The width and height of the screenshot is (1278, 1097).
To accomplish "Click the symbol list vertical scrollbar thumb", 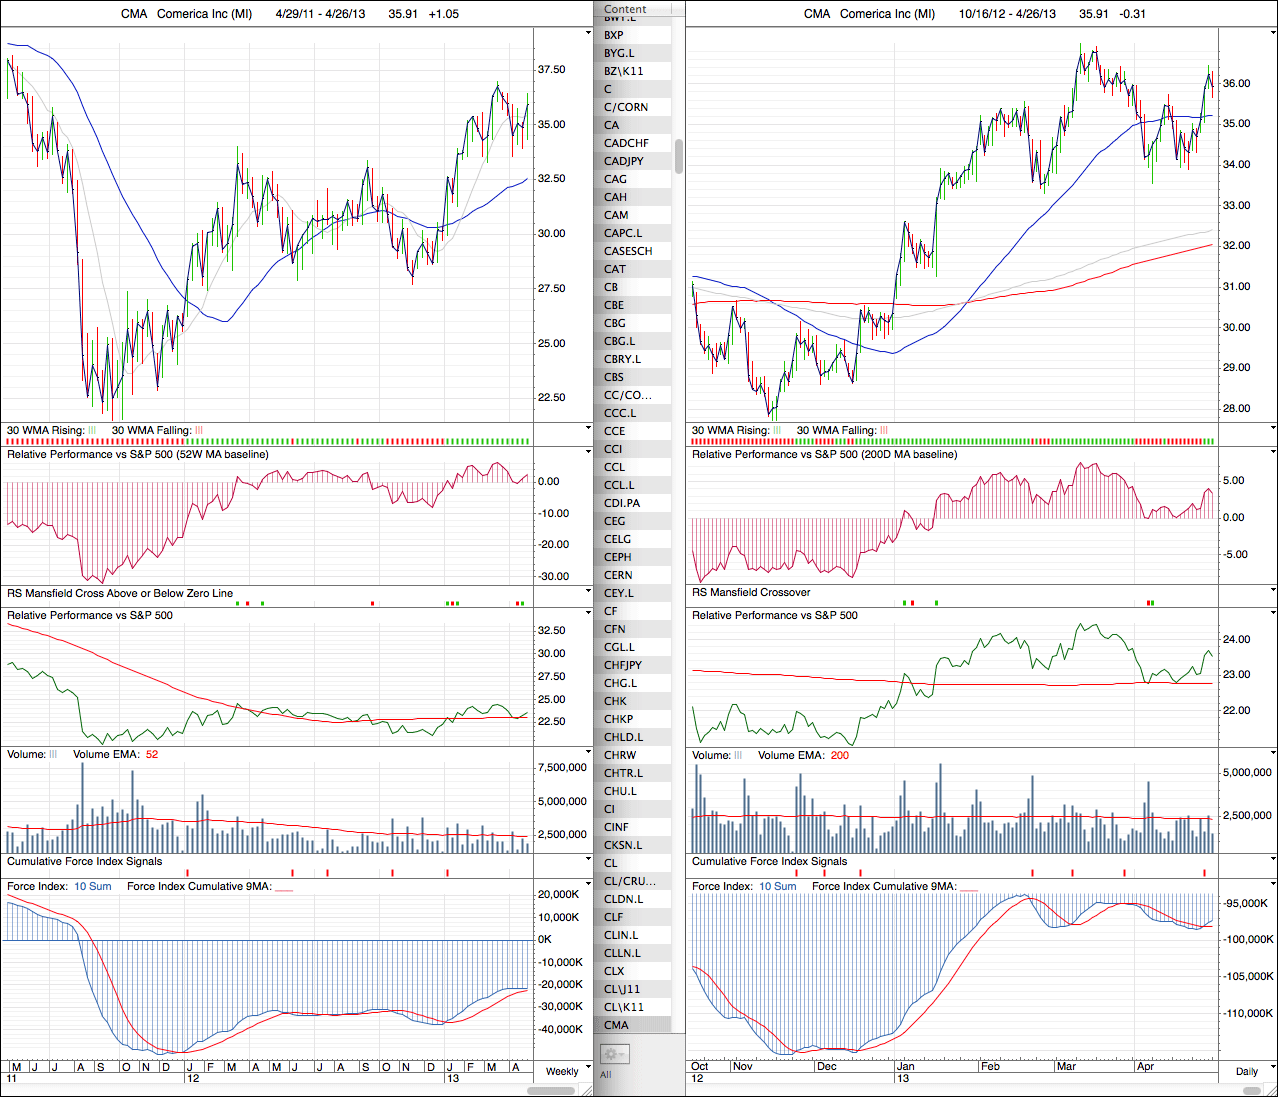I will 679,156.
